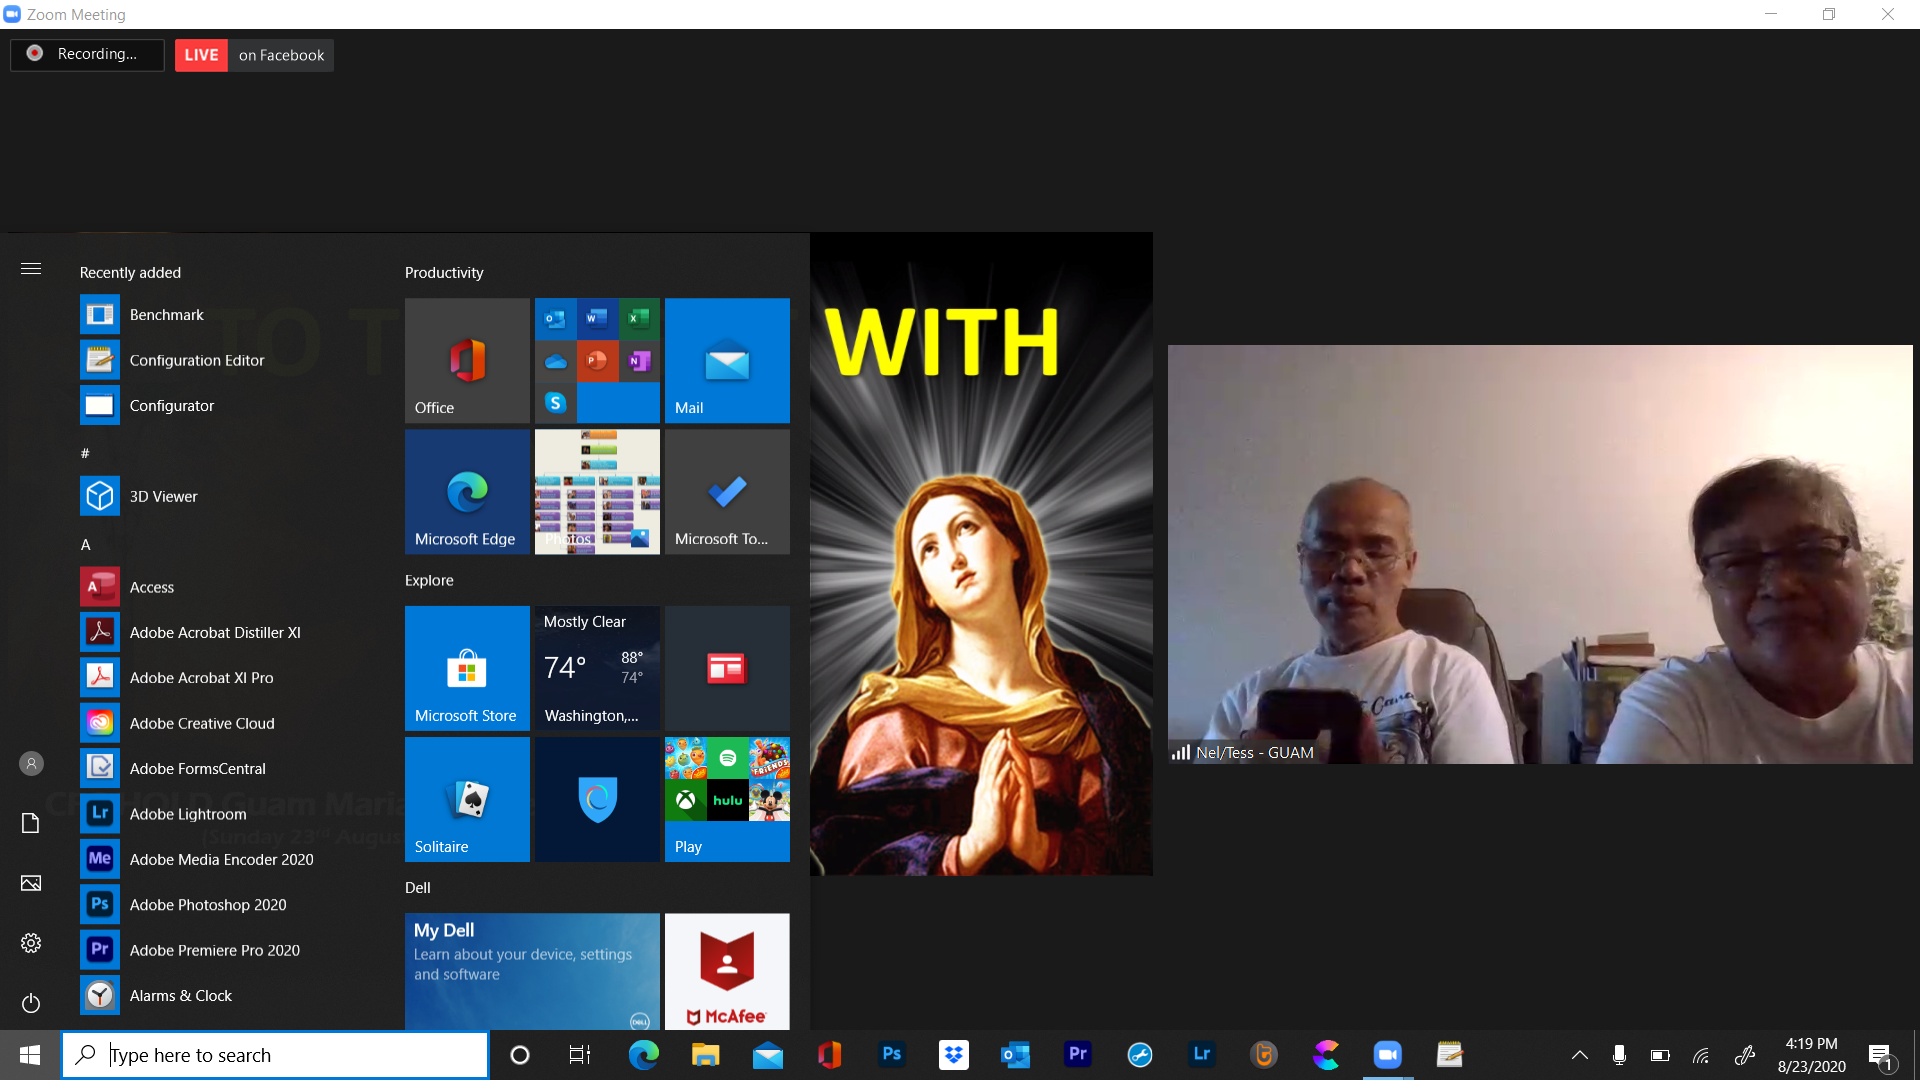The height and width of the screenshot is (1080, 1920).
Task: Click the taskbar search box
Action: [275, 1055]
